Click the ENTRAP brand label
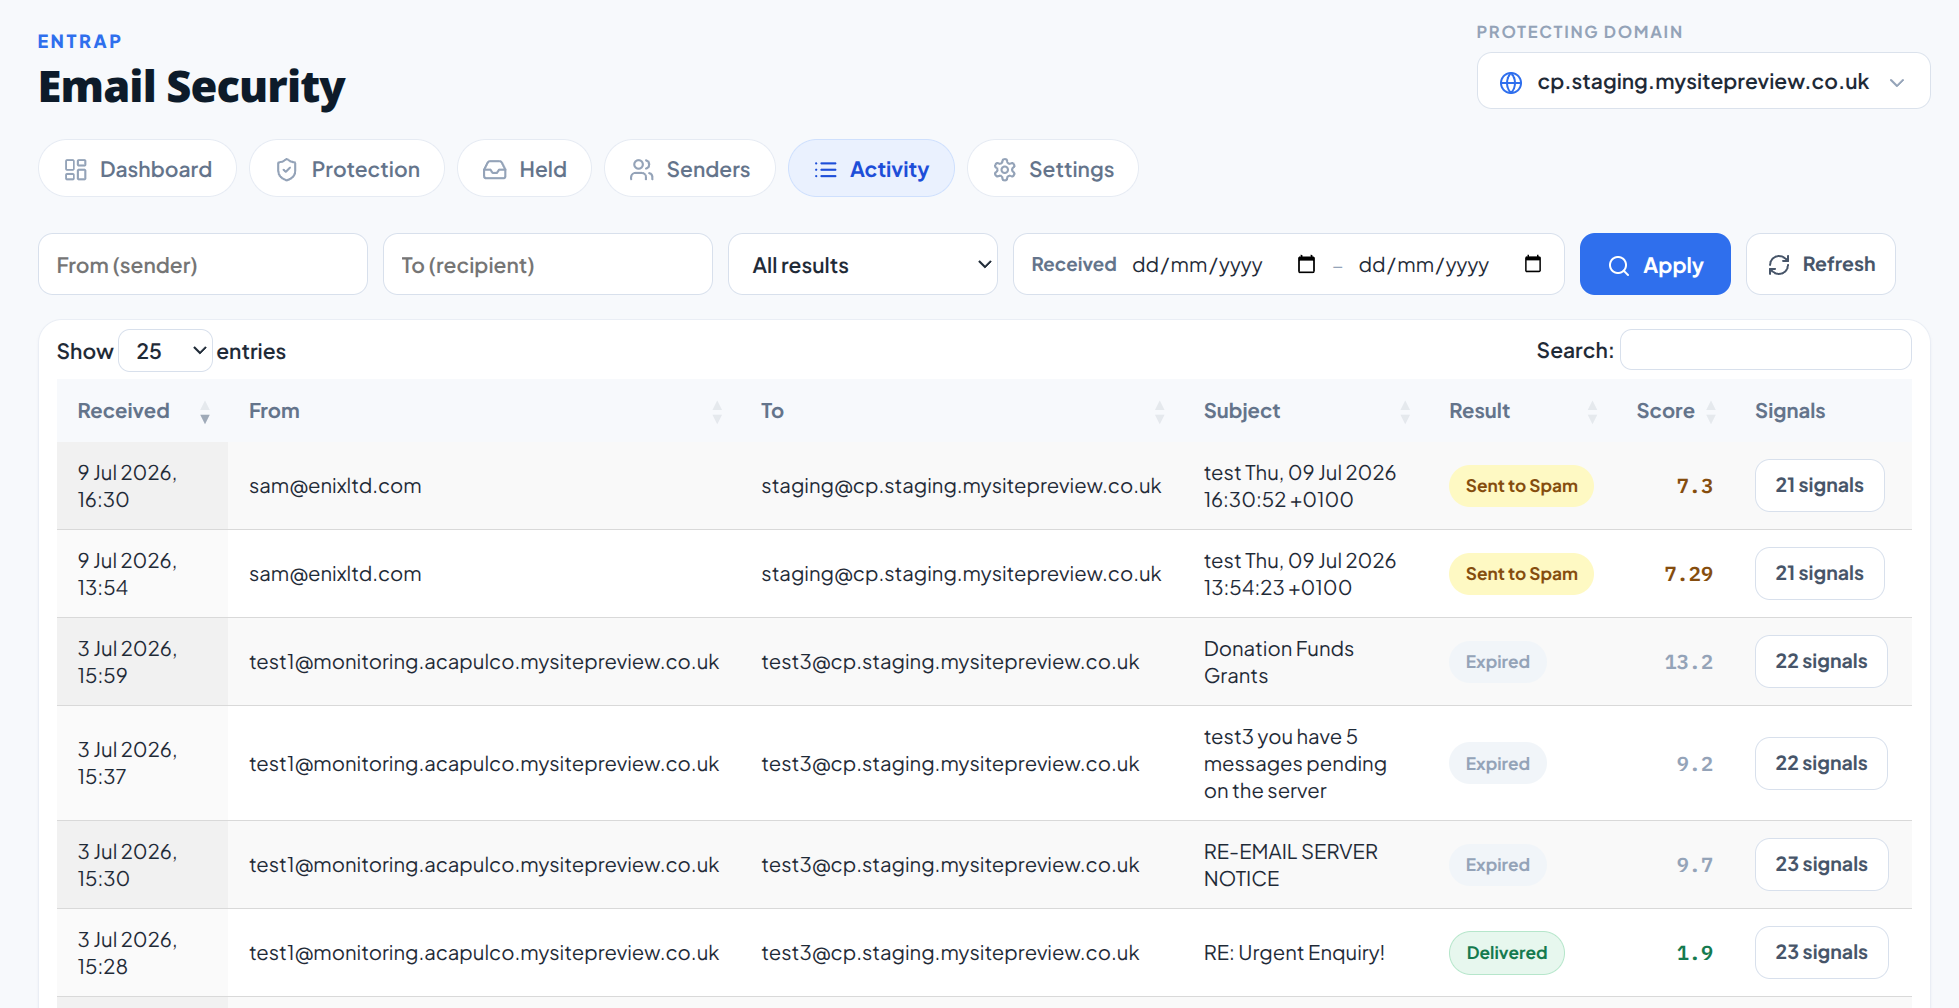1959x1008 pixels. tap(80, 41)
